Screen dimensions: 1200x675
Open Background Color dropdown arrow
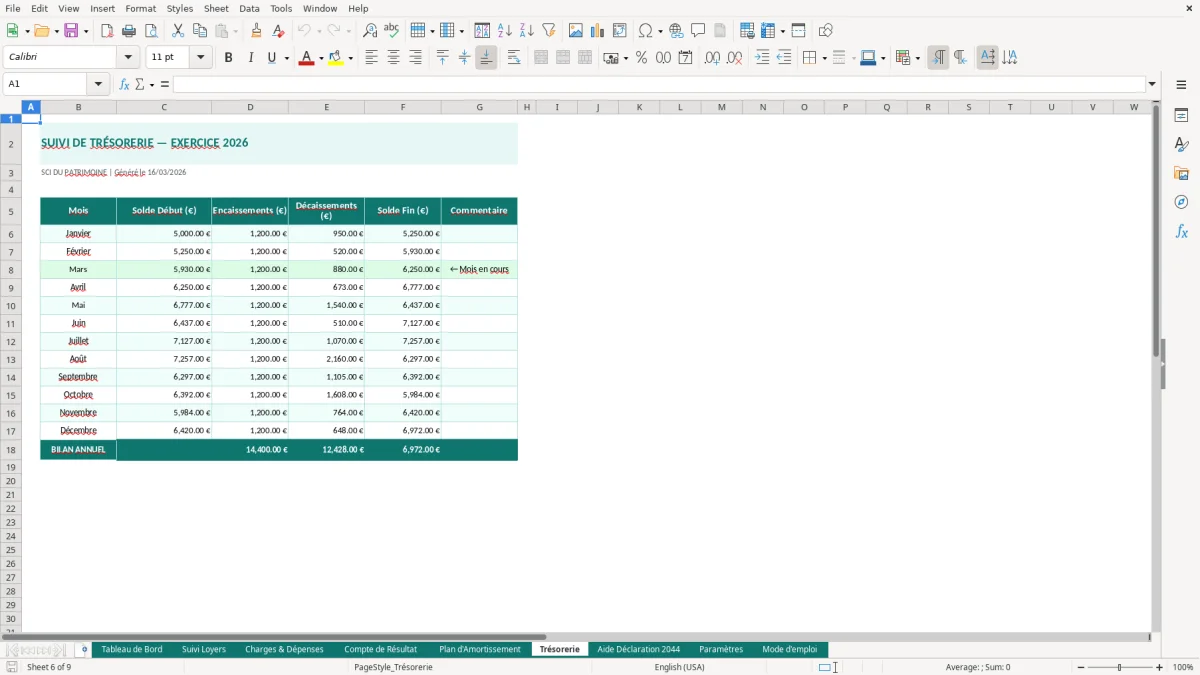click(350, 58)
